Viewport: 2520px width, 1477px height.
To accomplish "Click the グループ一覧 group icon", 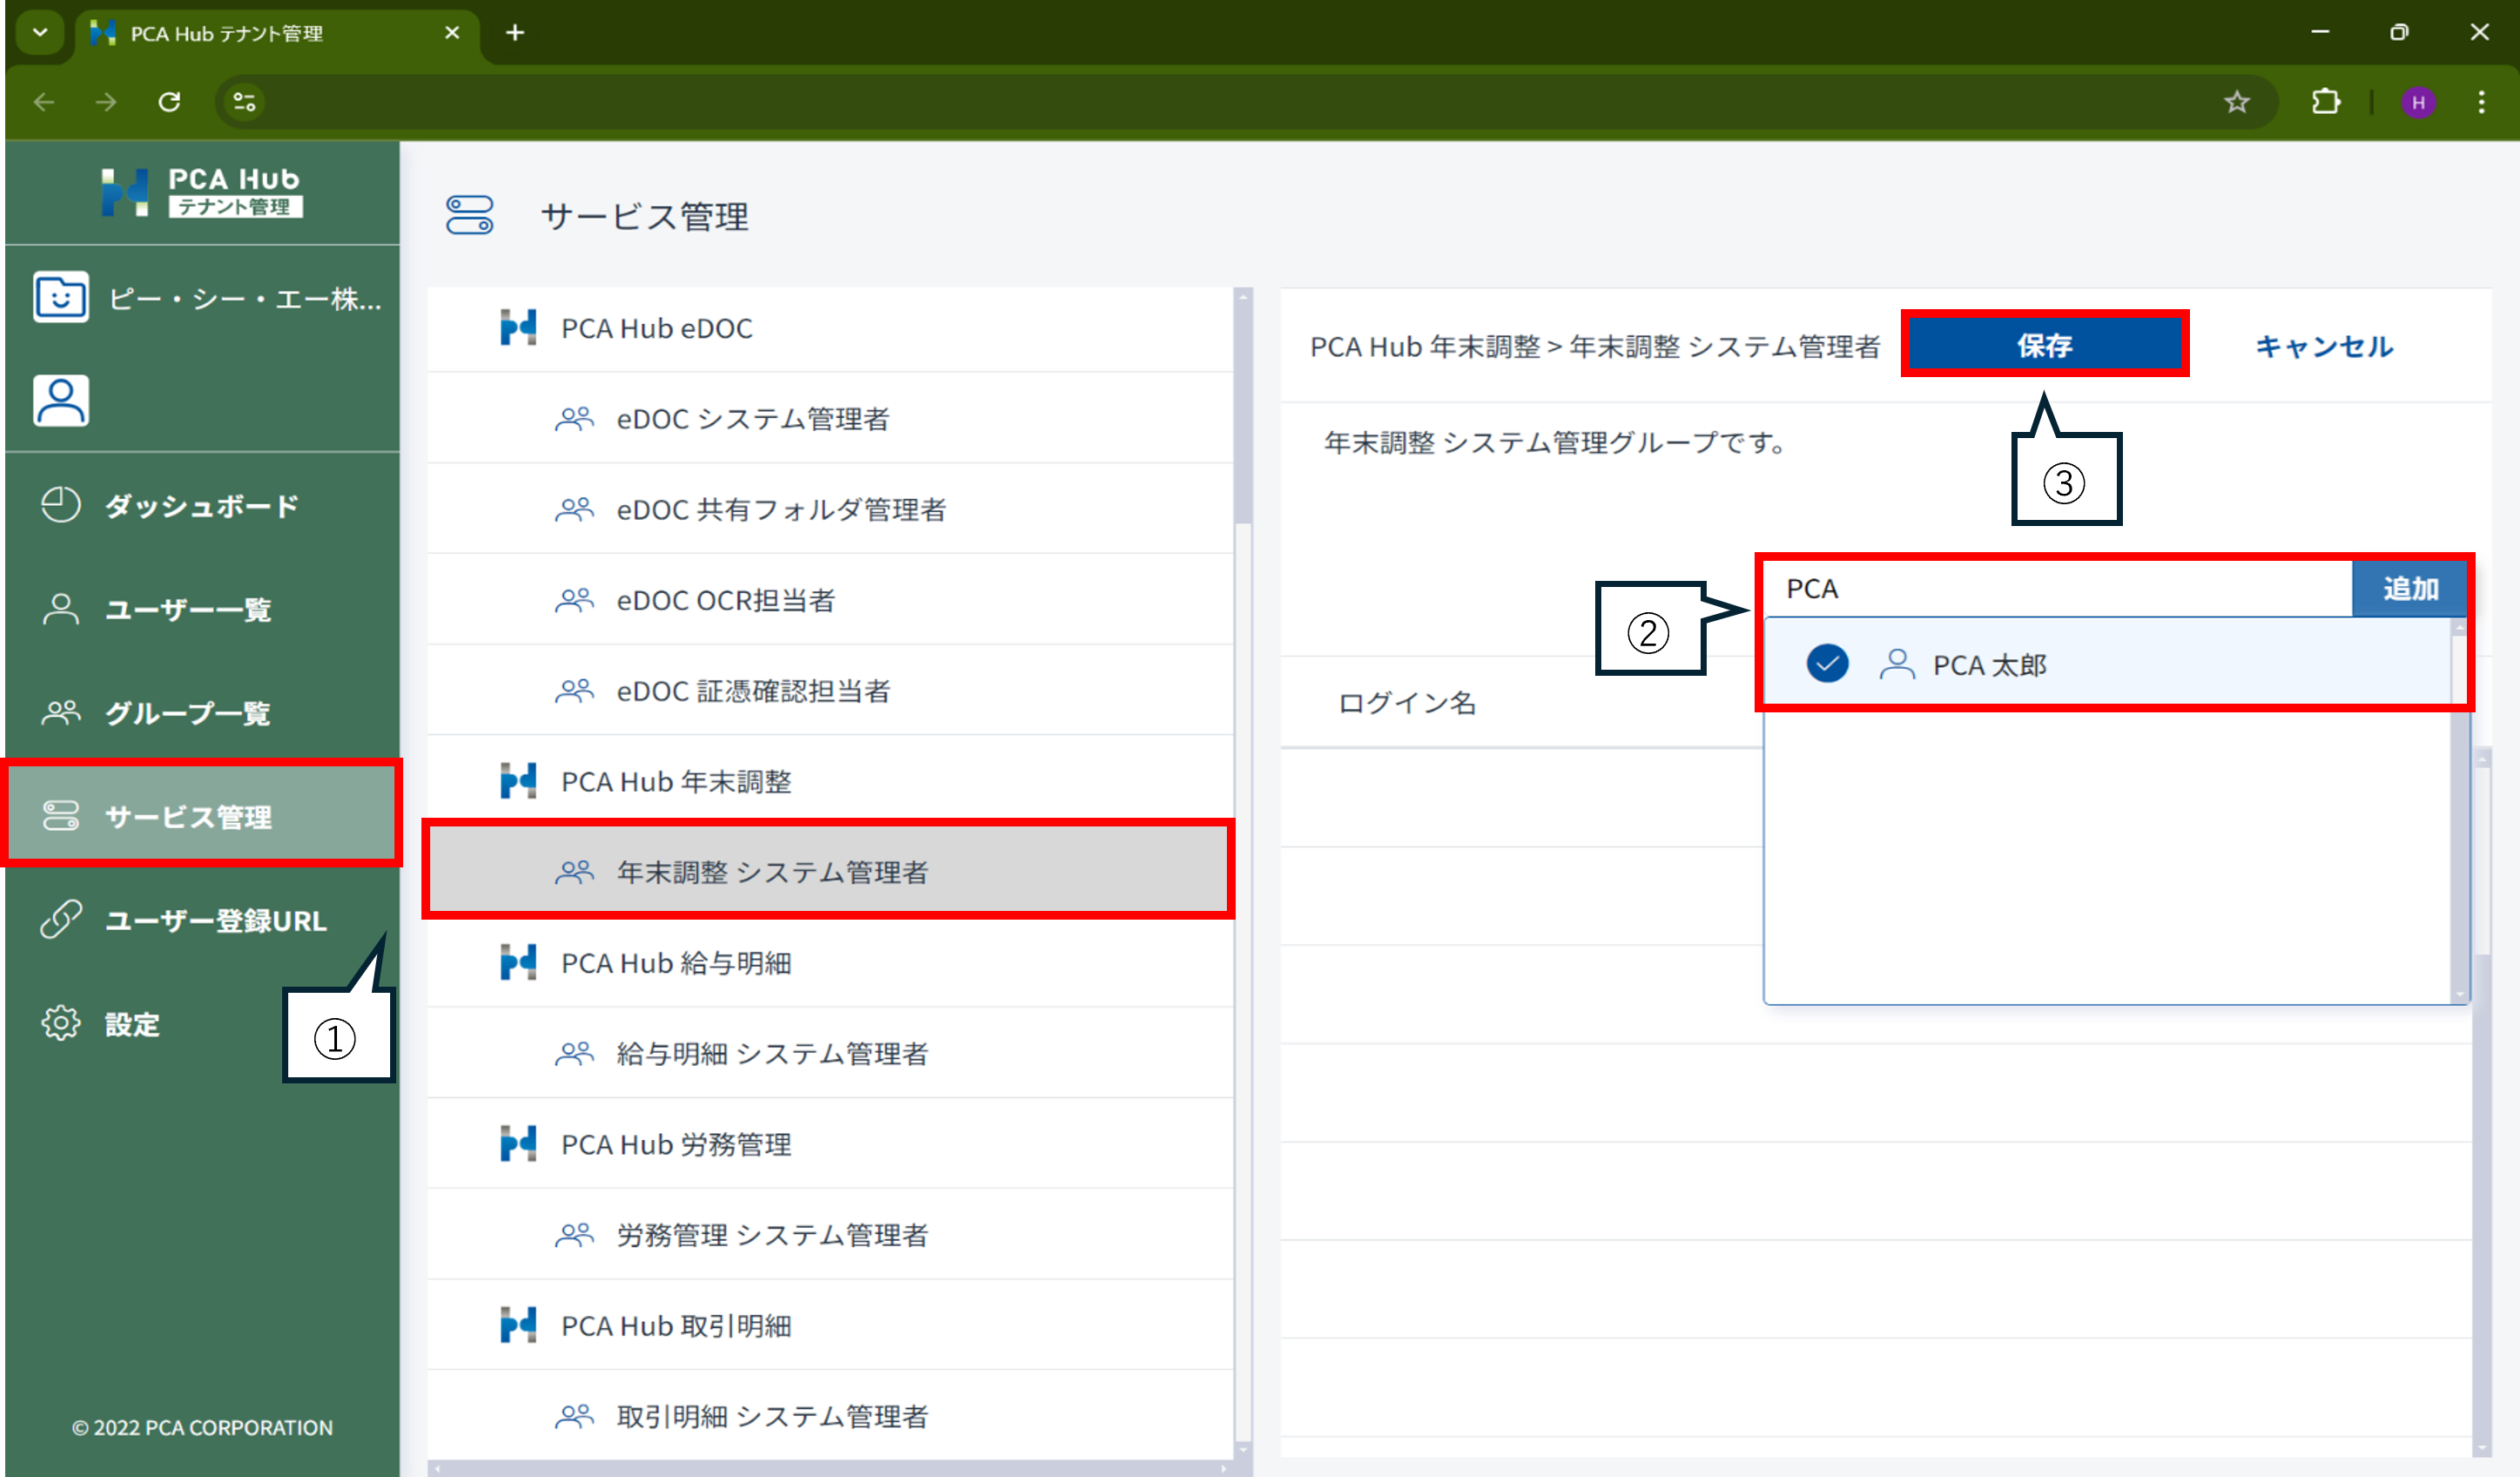I will click(61, 713).
